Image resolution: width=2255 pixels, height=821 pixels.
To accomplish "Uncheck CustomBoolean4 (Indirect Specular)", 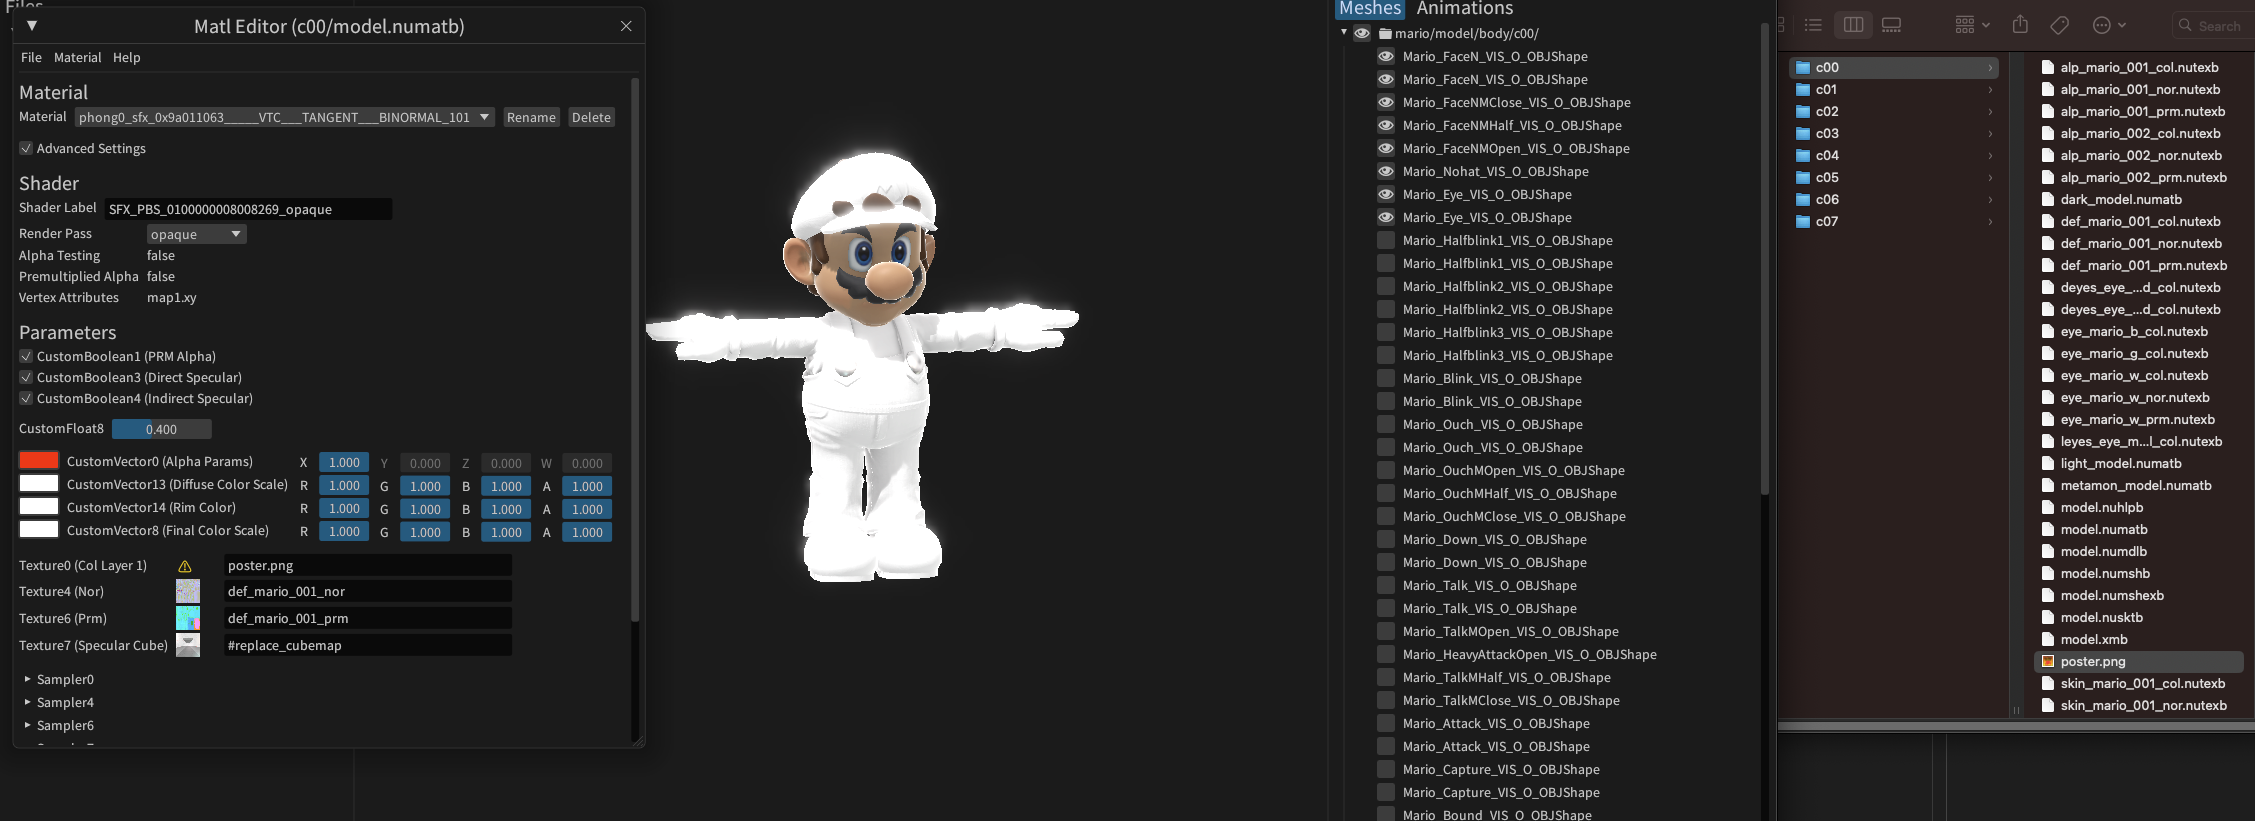I will (x=26, y=398).
